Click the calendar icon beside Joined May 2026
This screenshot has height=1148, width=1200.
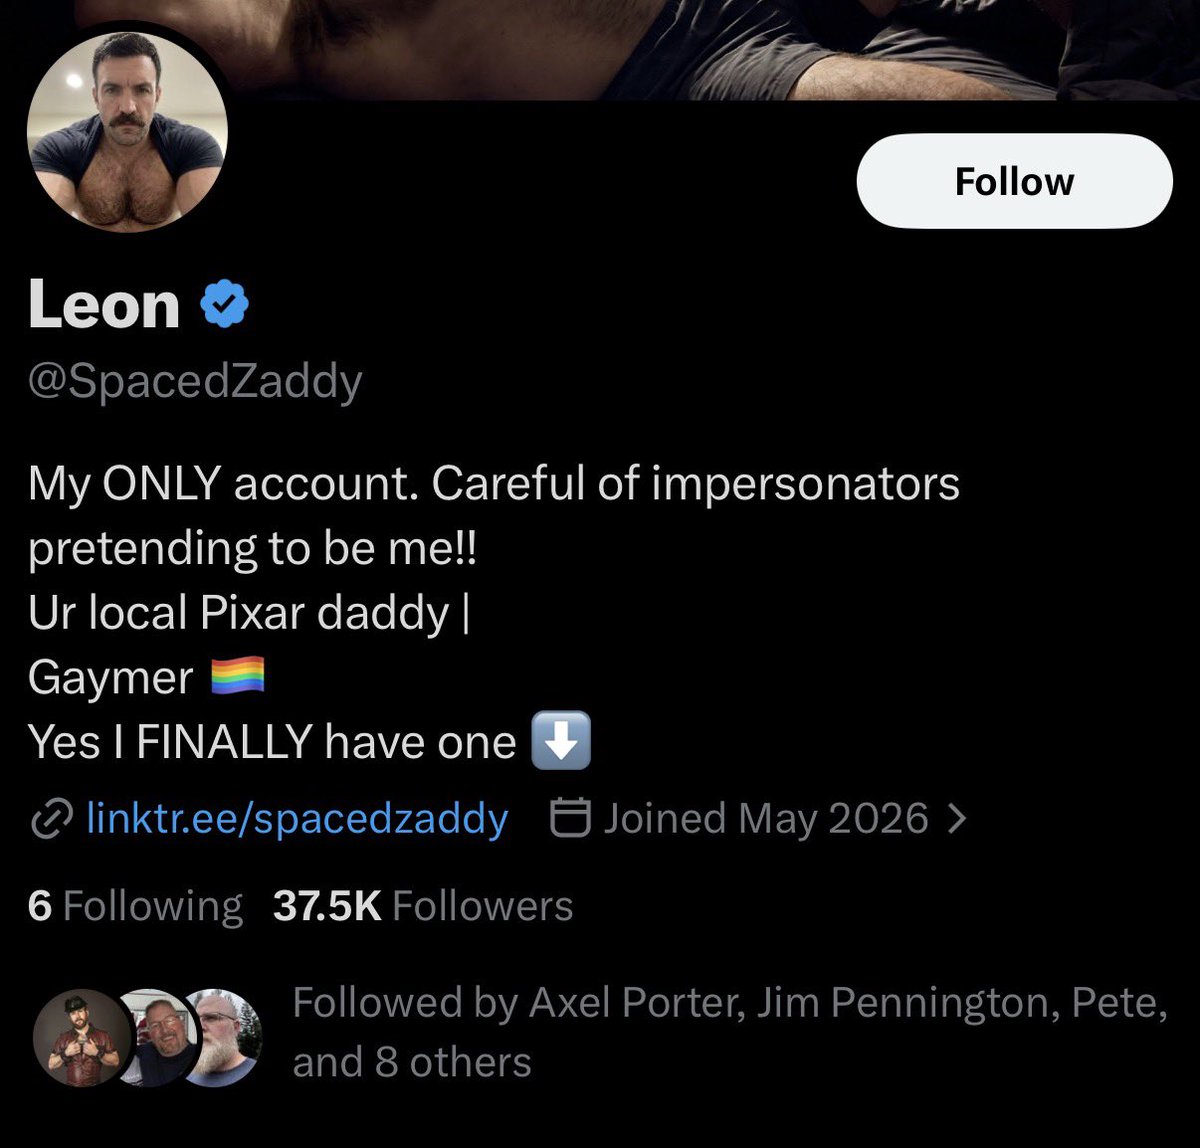click(569, 819)
